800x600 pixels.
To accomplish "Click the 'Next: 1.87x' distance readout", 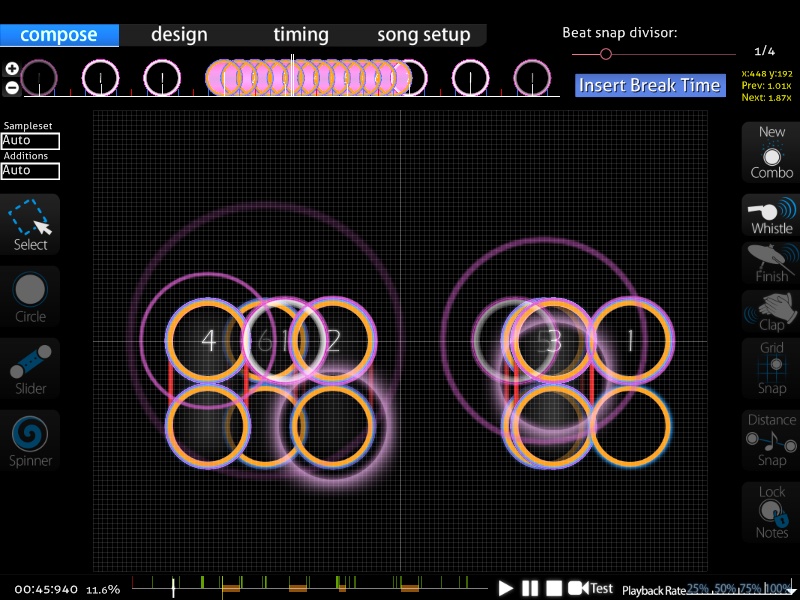I will pyautogui.click(x=766, y=97).
